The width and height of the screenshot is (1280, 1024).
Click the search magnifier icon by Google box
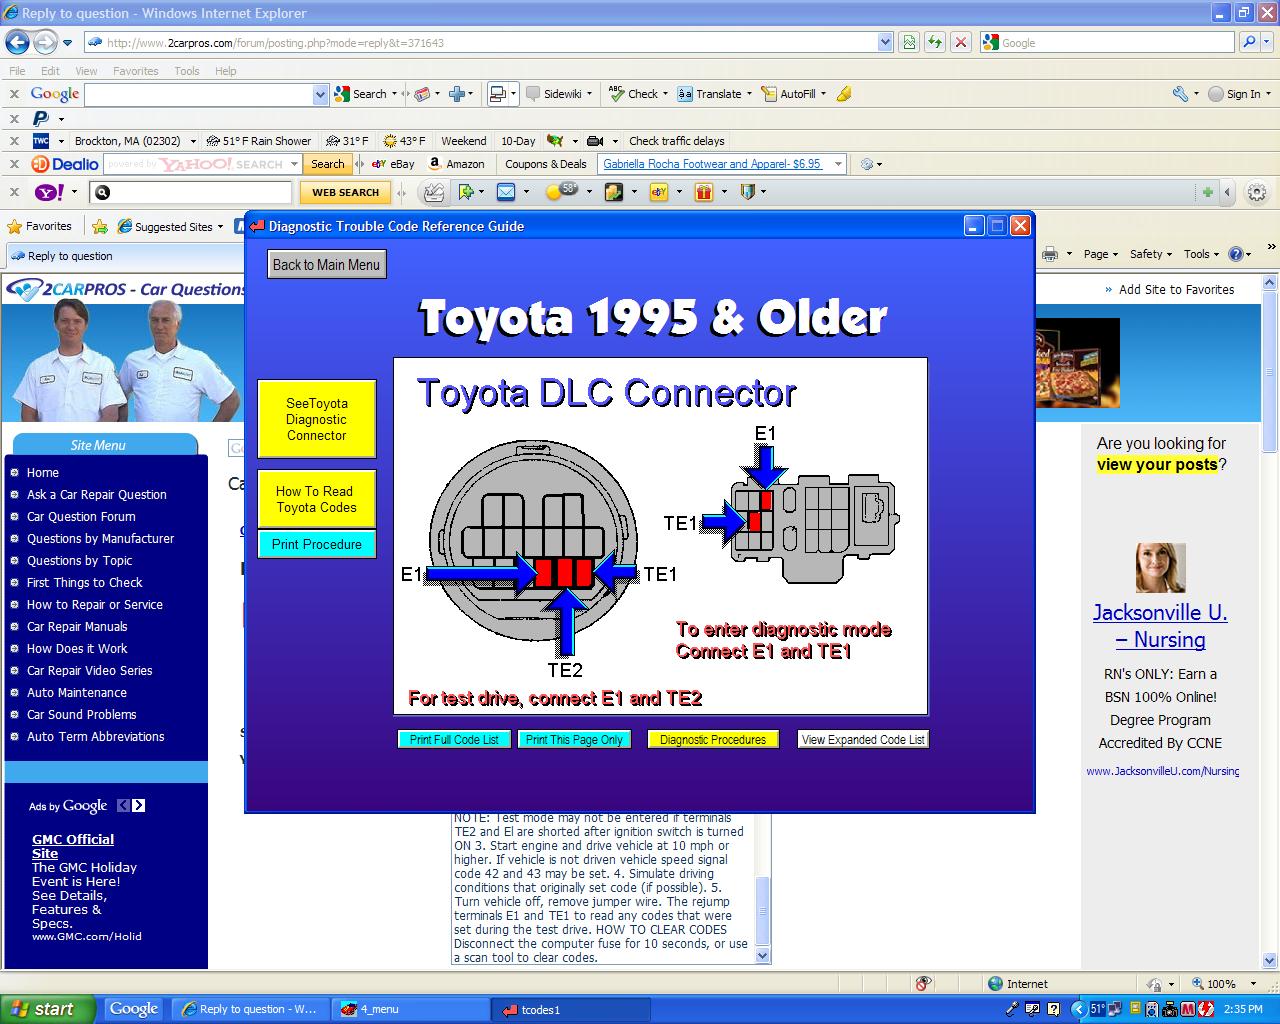tap(1249, 42)
